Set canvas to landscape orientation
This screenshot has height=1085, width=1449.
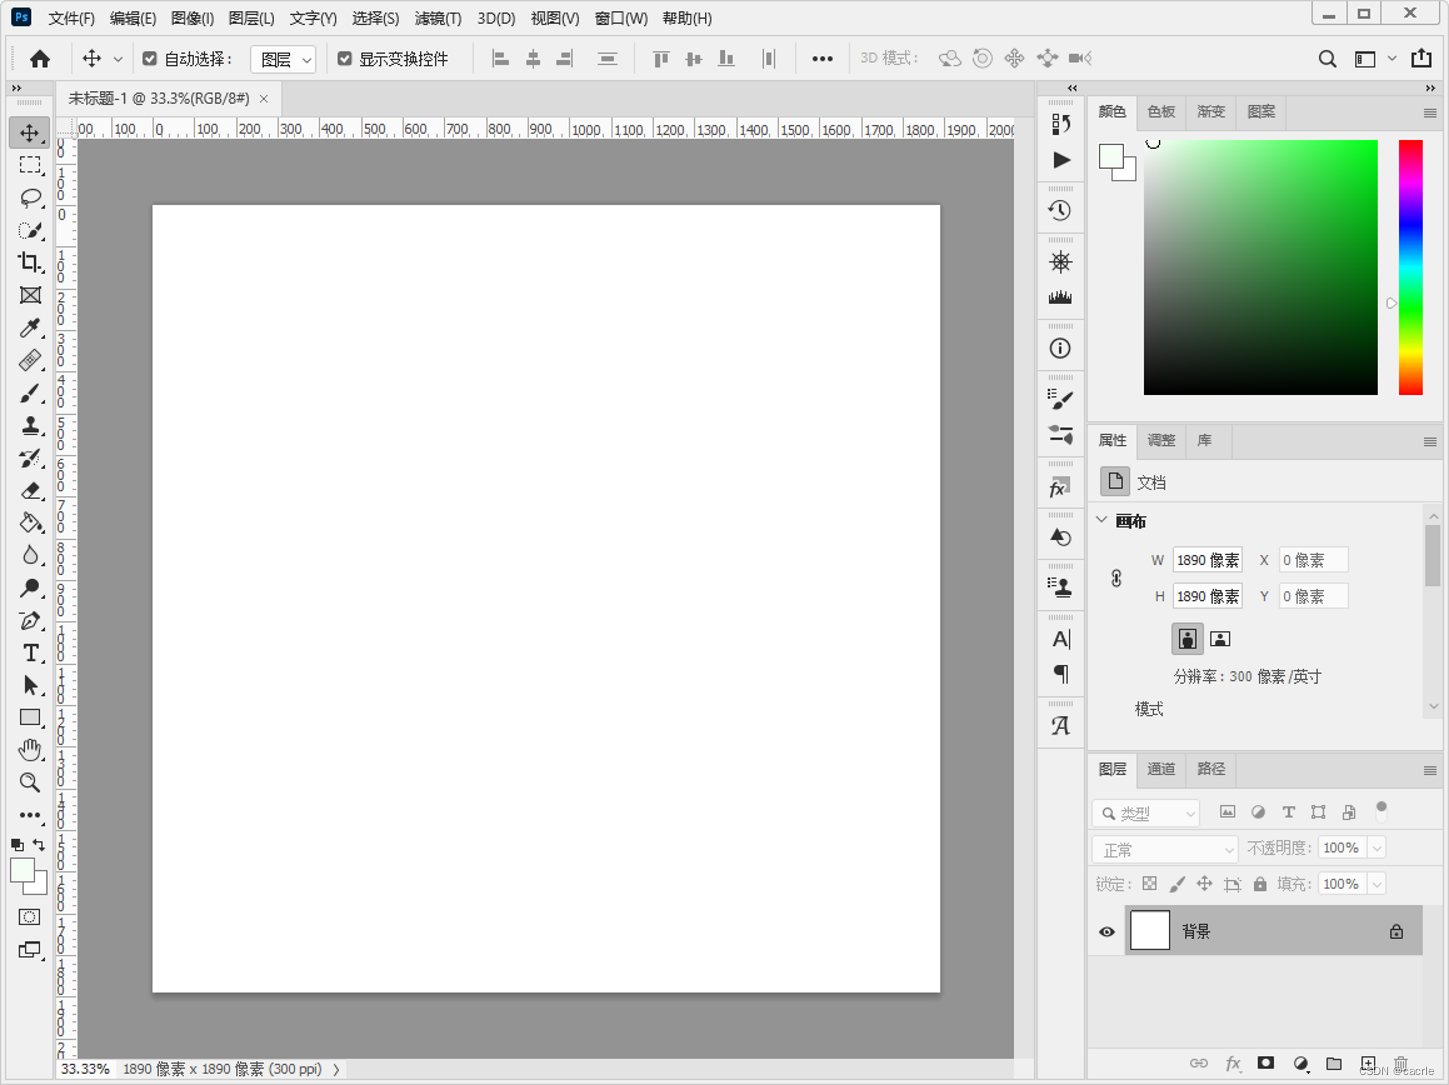pyautogui.click(x=1220, y=639)
